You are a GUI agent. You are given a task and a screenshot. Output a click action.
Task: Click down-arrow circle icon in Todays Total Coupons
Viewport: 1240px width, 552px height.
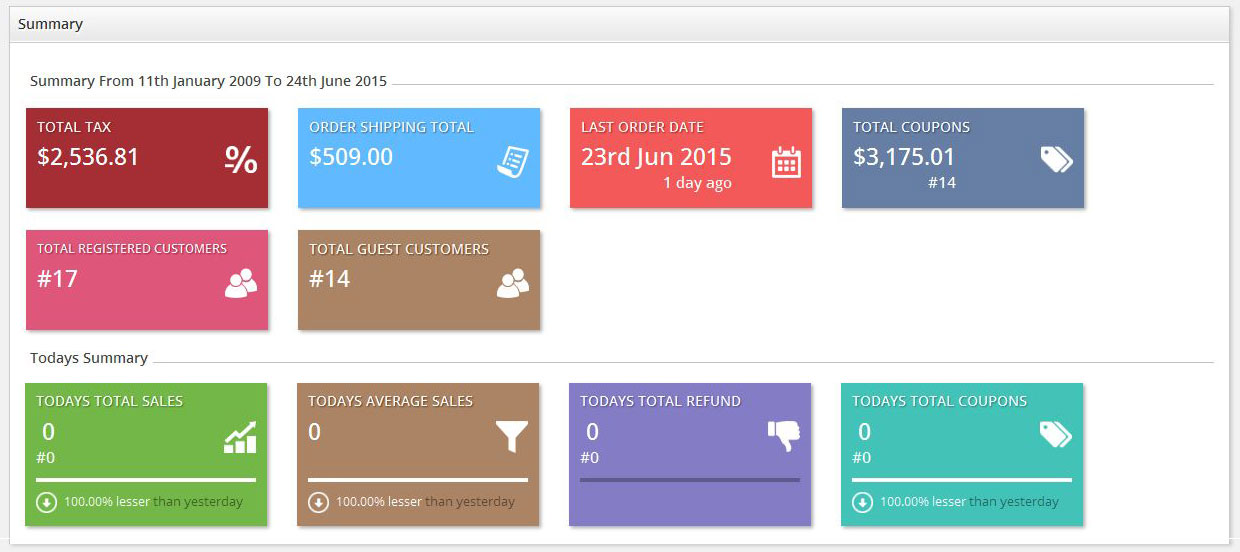click(x=862, y=502)
